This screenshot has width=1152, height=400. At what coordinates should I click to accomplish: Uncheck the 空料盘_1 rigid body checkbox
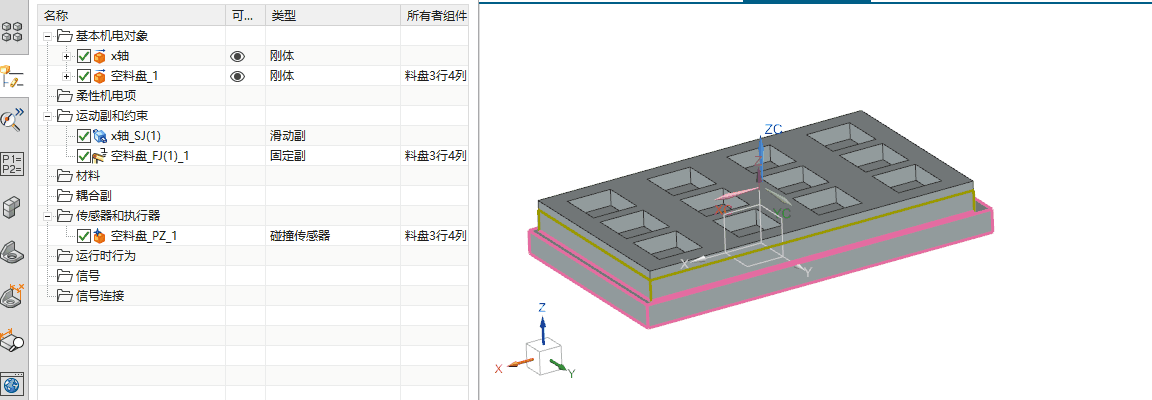[84, 76]
